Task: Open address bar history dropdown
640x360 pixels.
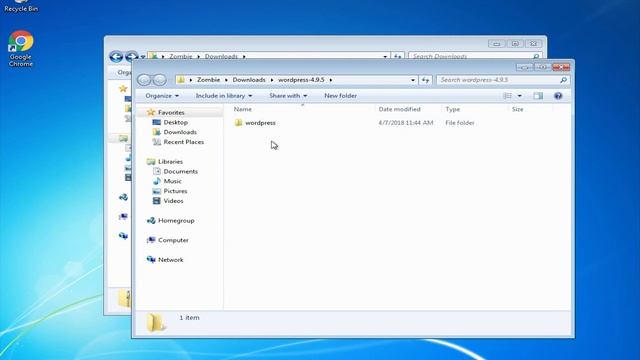Action: (413, 80)
